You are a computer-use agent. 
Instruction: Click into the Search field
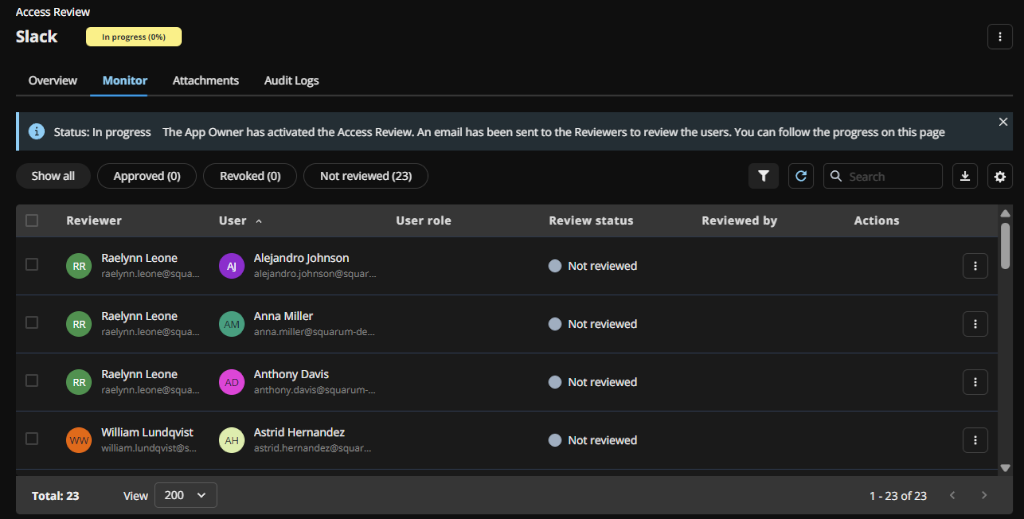(x=892, y=176)
